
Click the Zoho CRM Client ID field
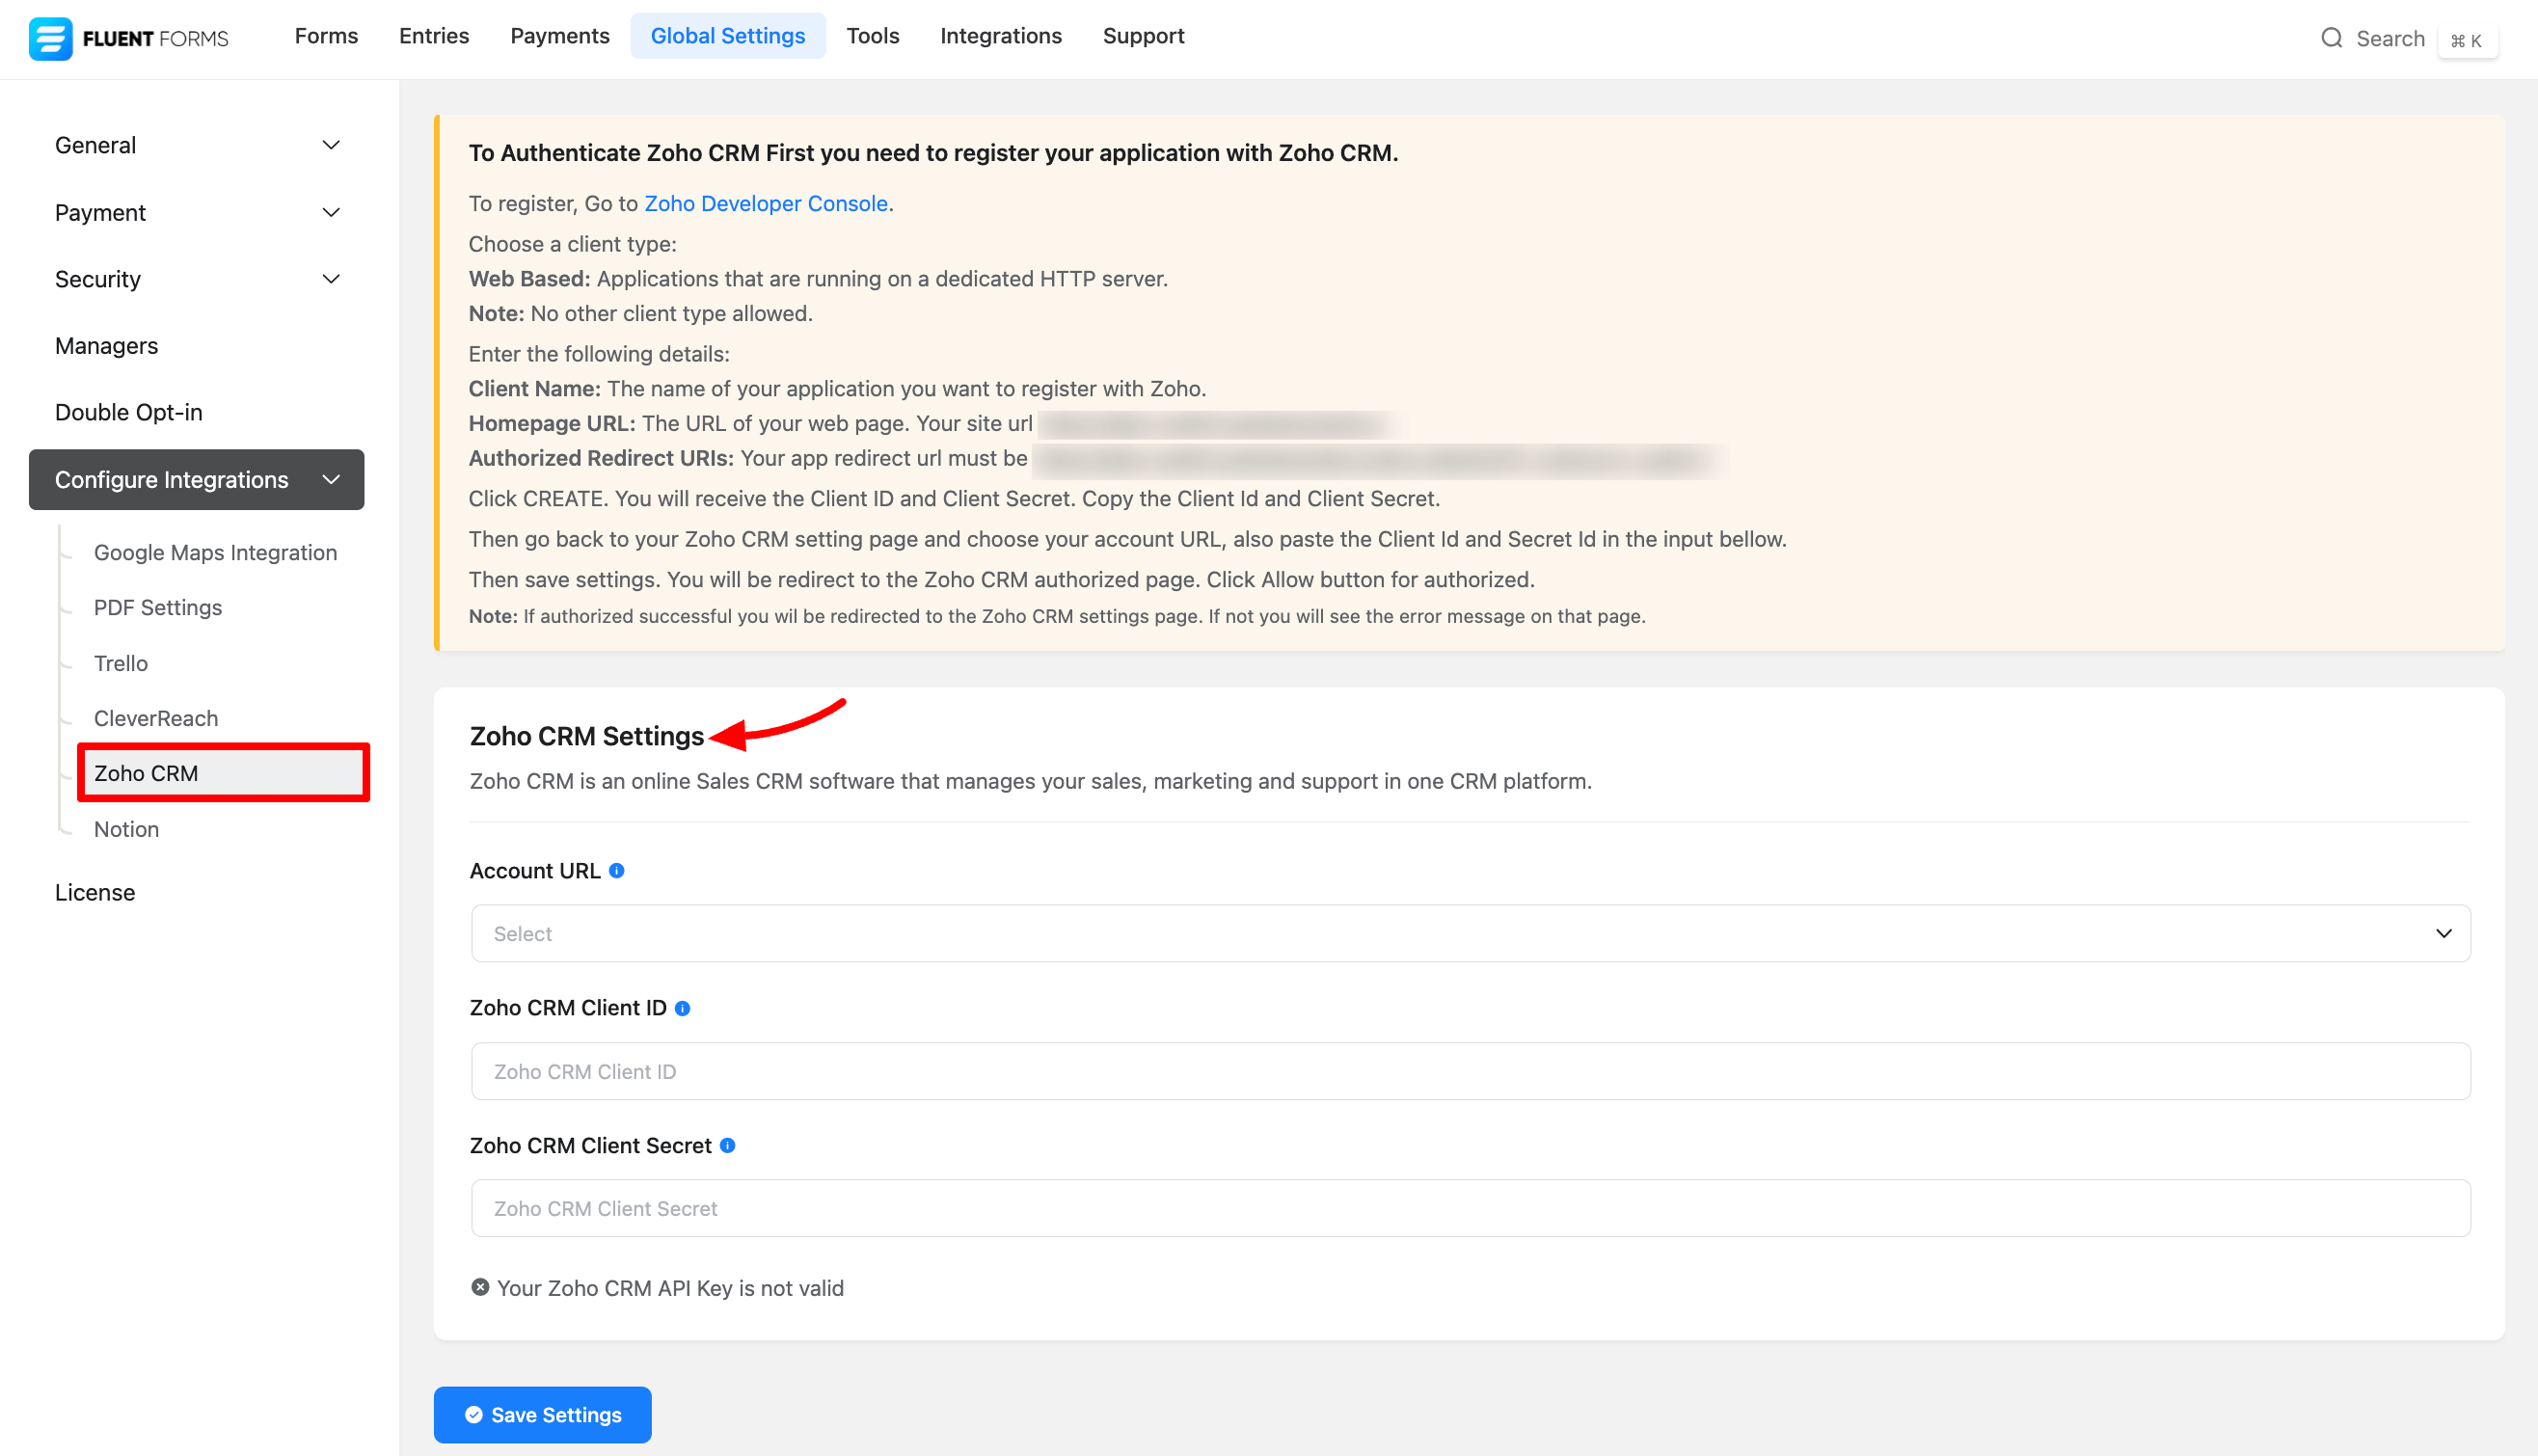(1470, 1071)
